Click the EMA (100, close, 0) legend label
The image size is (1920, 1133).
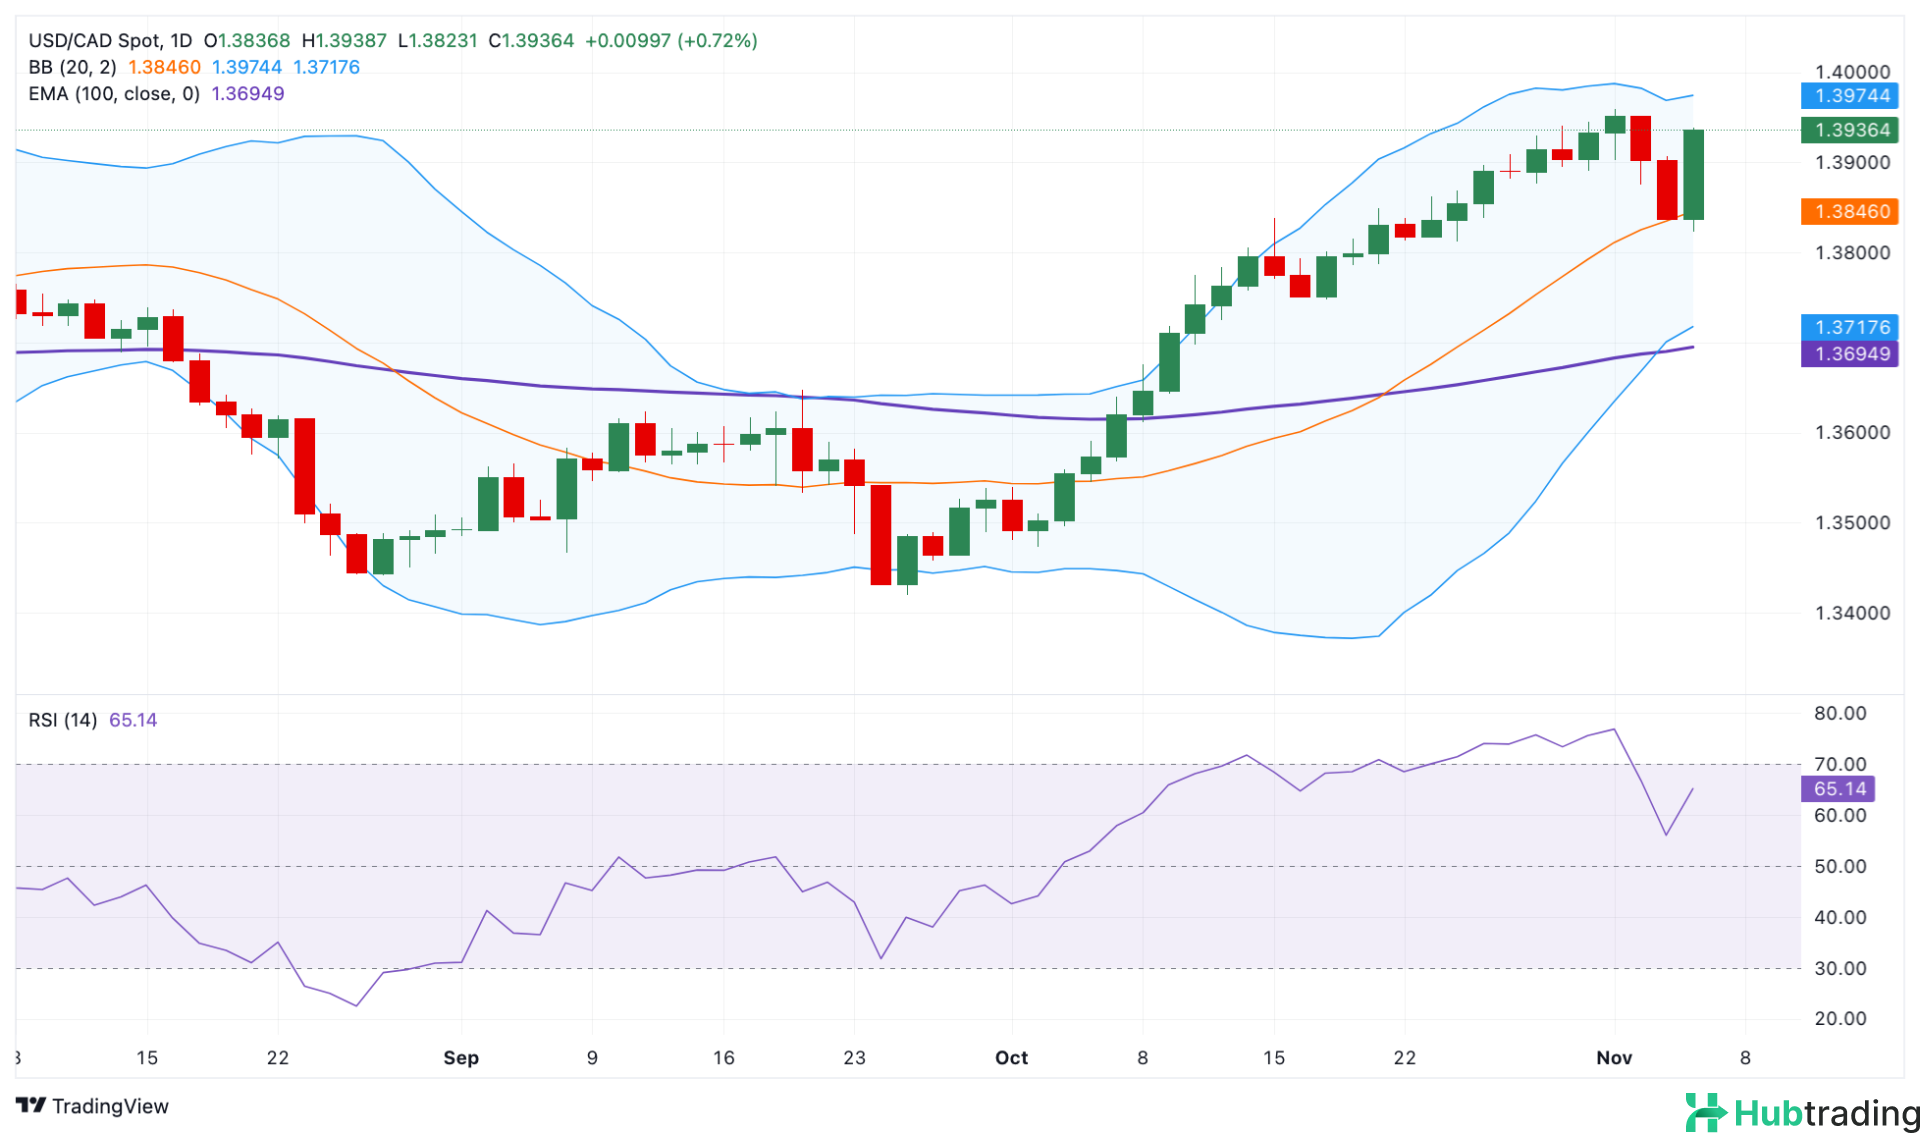click(114, 94)
